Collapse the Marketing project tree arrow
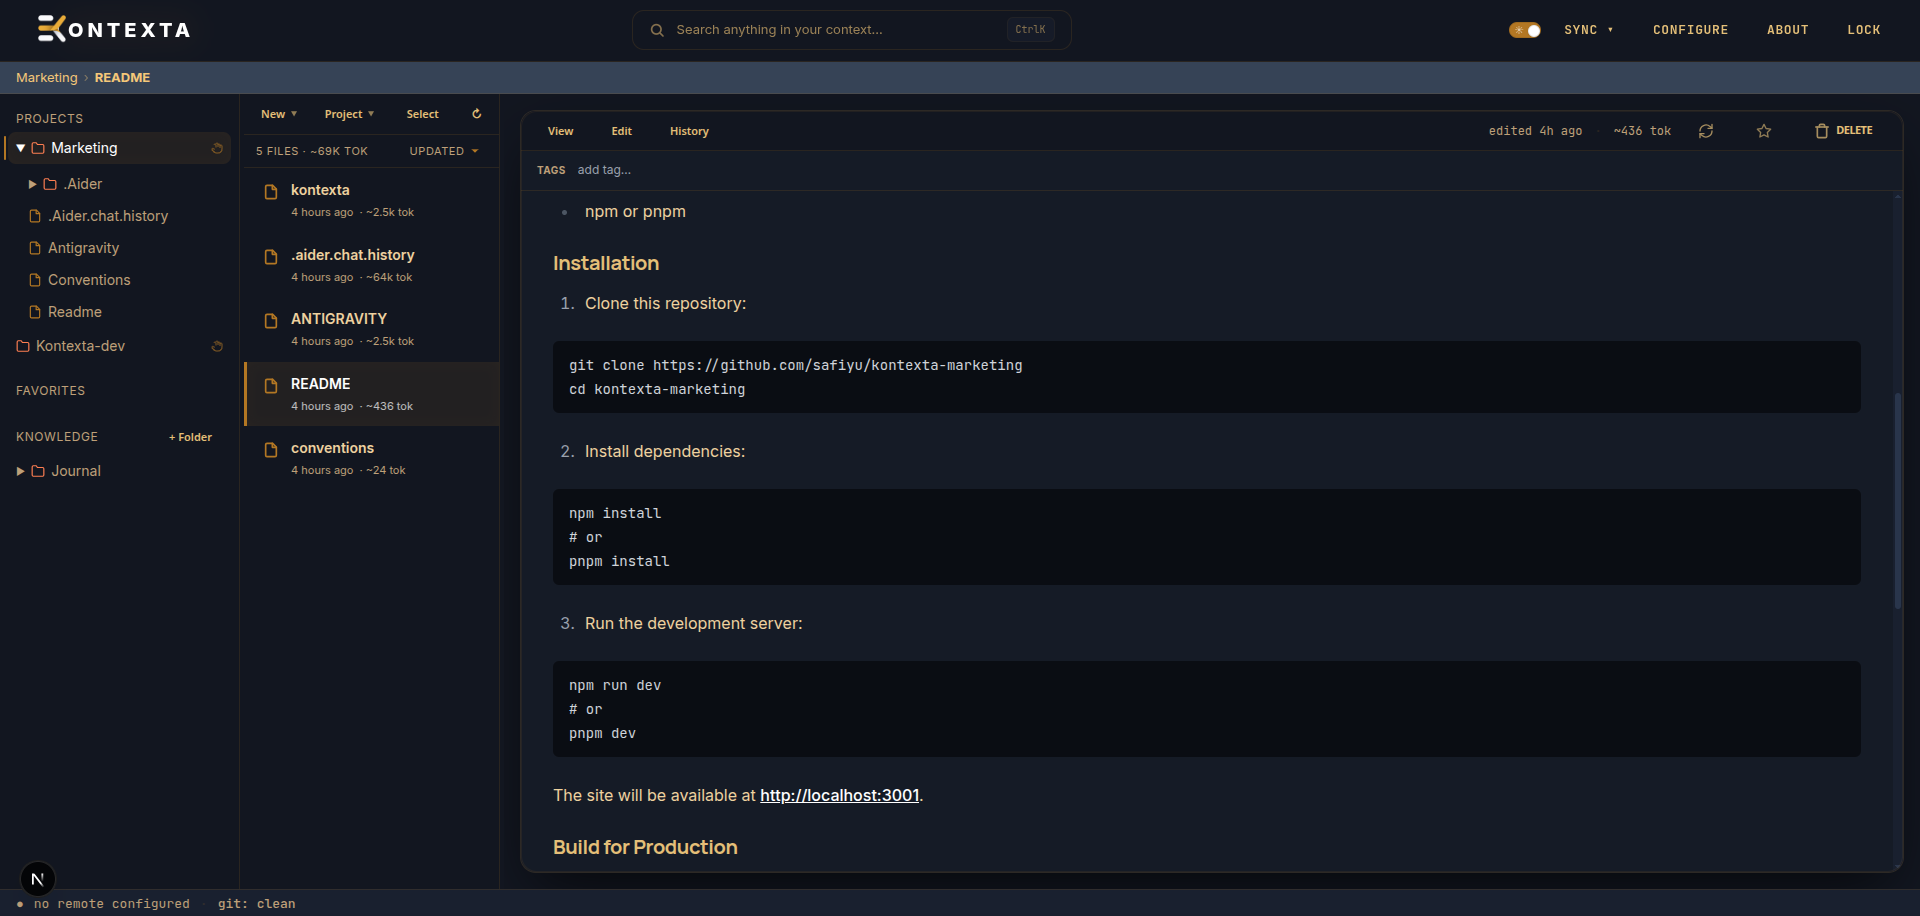Screen dimensions: 1920x916 click(x=21, y=148)
